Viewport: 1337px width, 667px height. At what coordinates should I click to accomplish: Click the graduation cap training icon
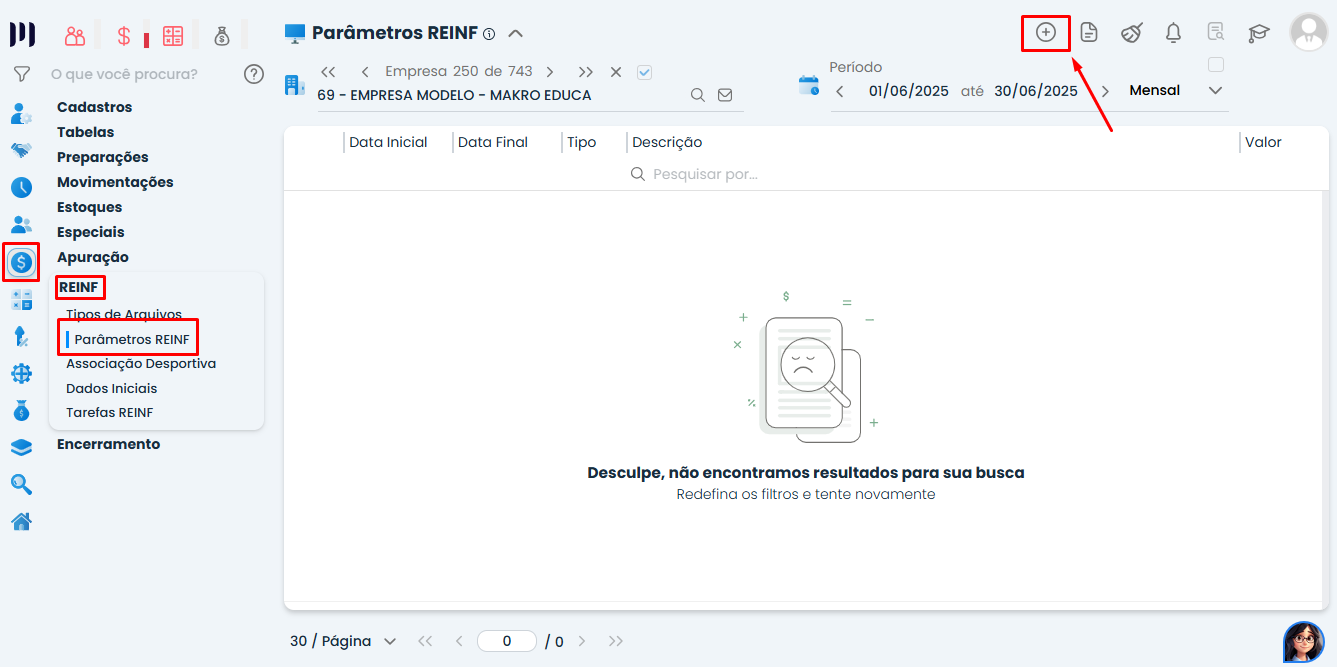(1258, 33)
